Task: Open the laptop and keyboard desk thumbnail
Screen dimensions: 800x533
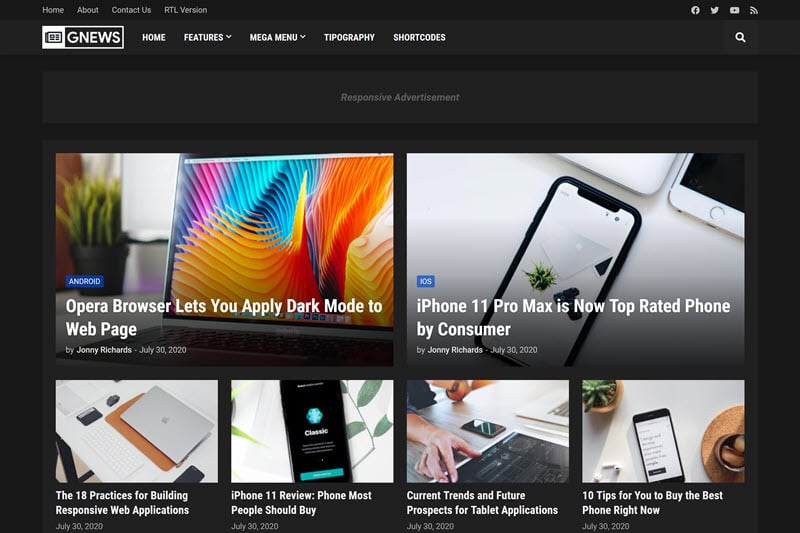Action: point(137,431)
